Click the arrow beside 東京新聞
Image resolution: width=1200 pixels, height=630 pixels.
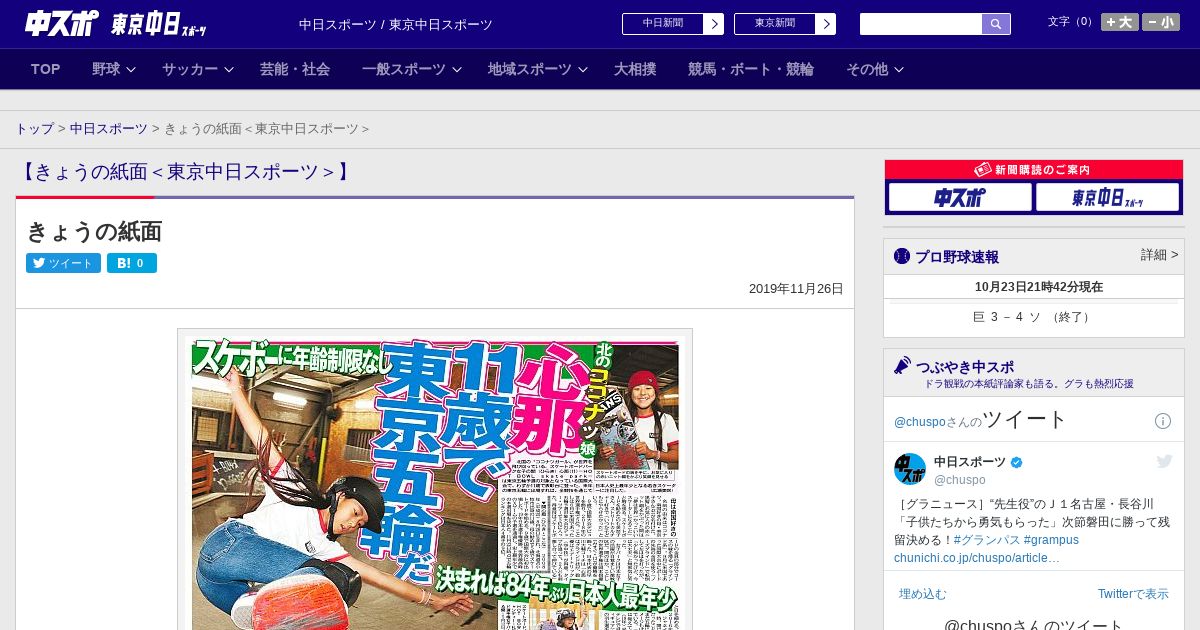825,24
